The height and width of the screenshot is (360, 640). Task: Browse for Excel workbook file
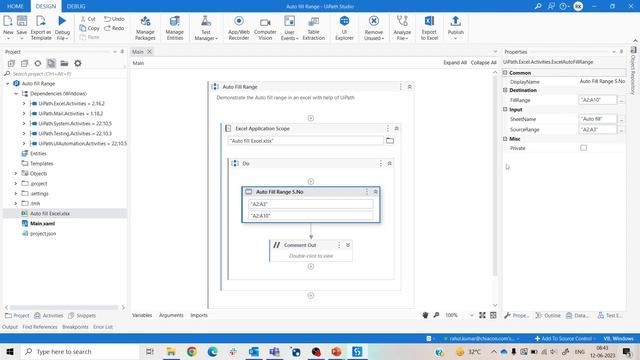[390, 140]
